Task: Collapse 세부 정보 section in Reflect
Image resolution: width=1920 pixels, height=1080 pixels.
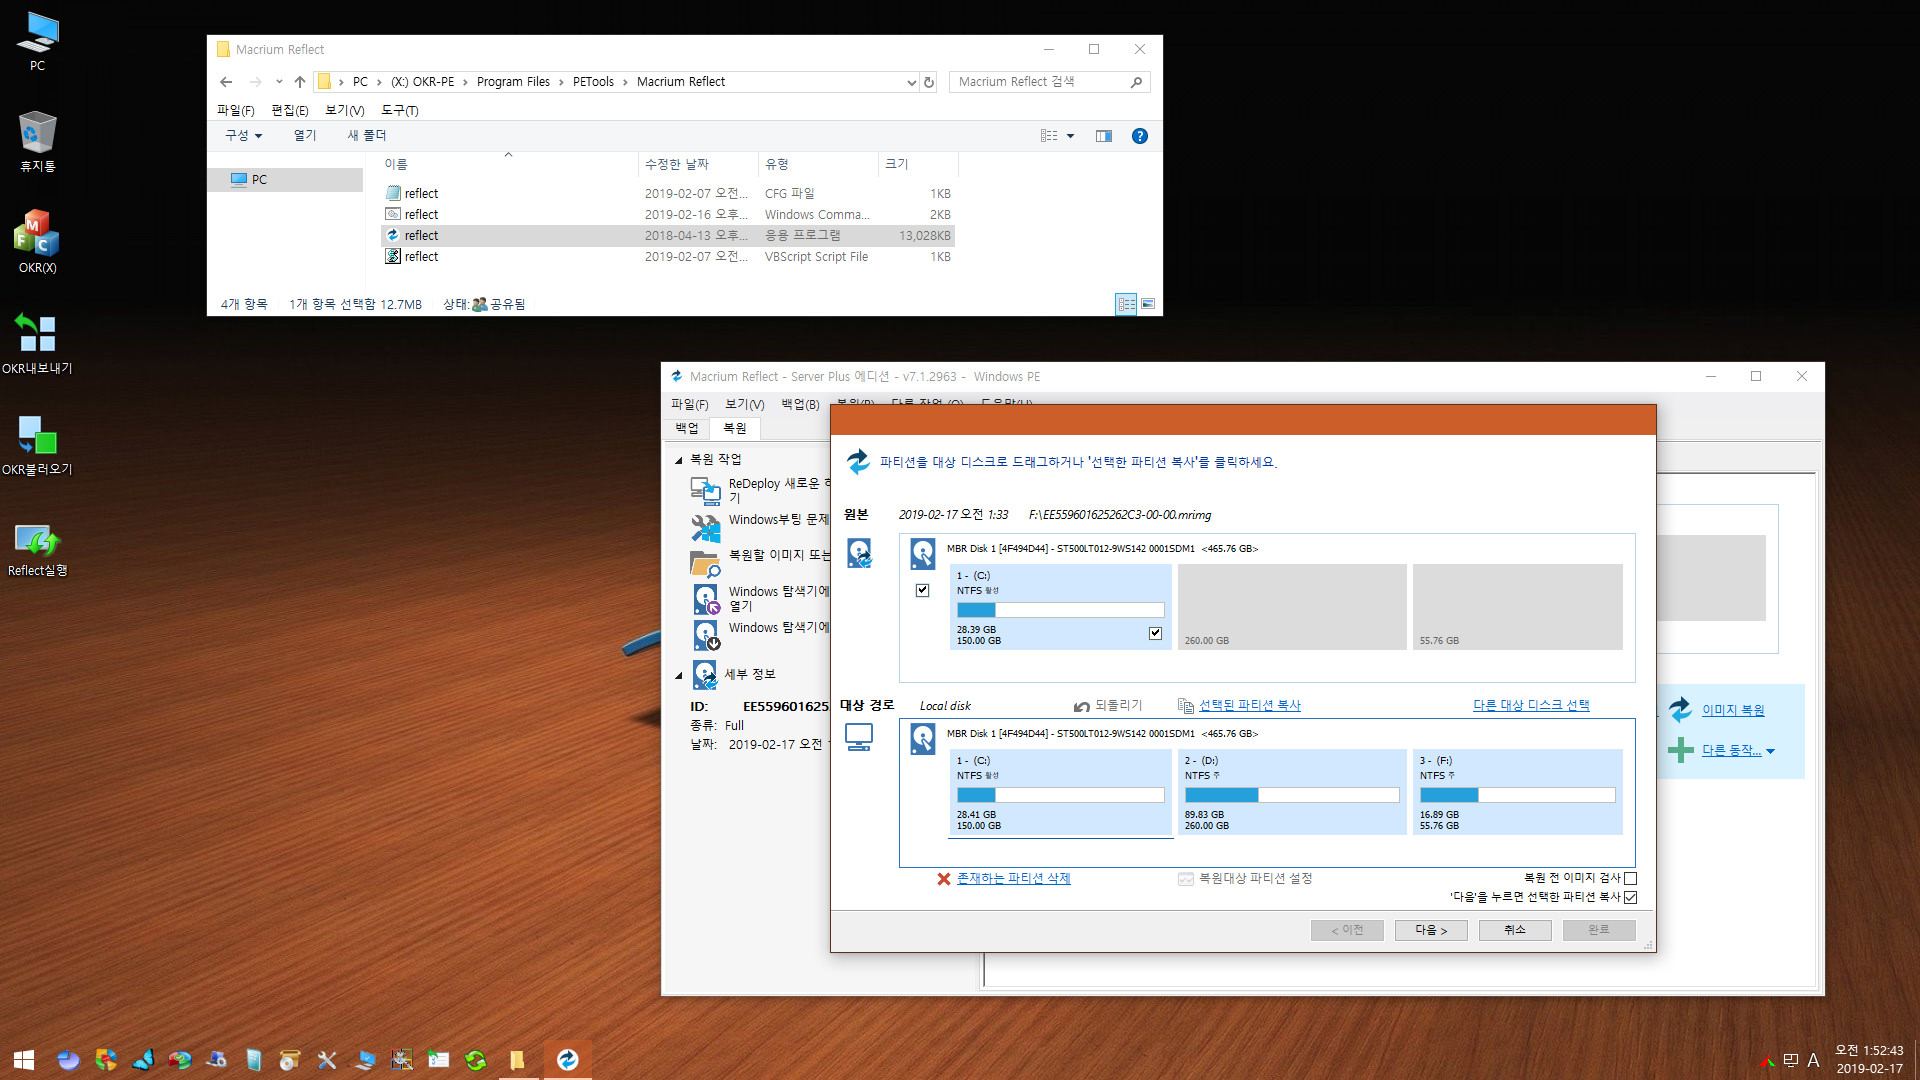Action: (678, 675)
